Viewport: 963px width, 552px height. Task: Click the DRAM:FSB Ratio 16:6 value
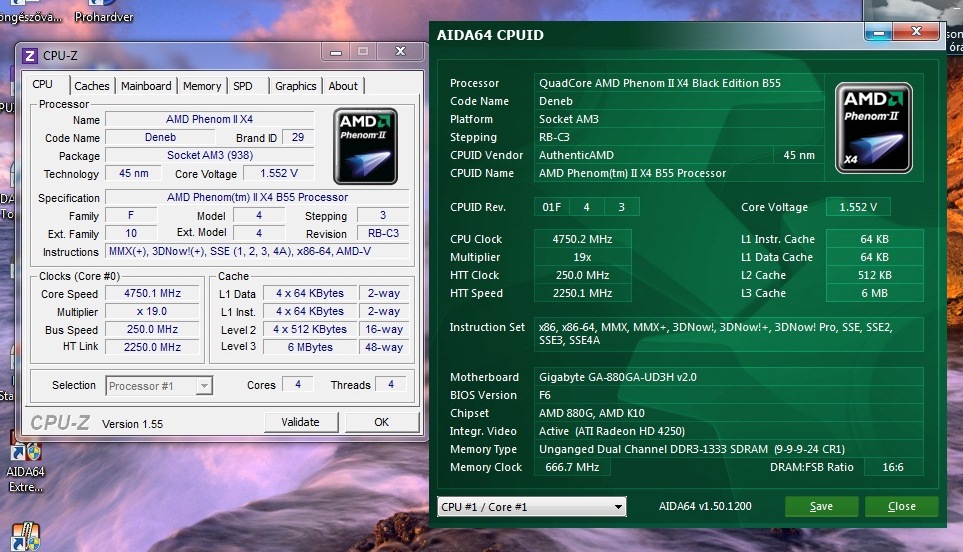click(x=893, y=467)
